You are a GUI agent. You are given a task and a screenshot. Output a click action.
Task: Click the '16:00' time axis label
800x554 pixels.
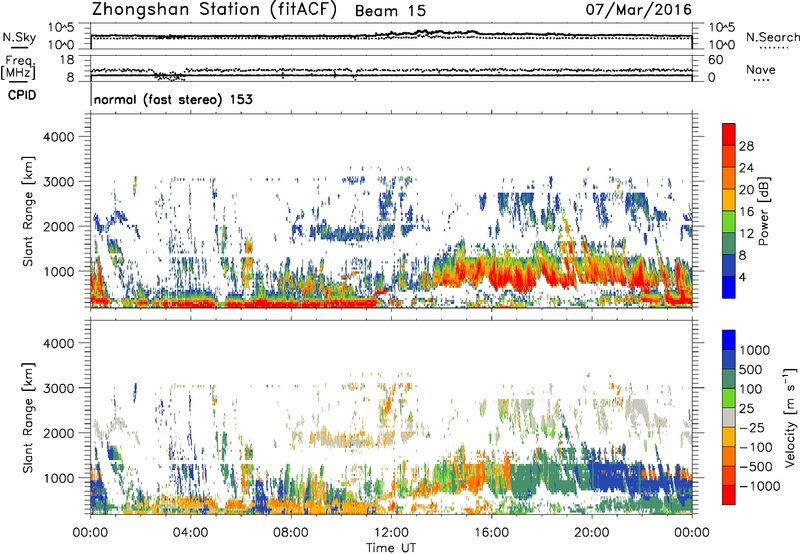491,533
